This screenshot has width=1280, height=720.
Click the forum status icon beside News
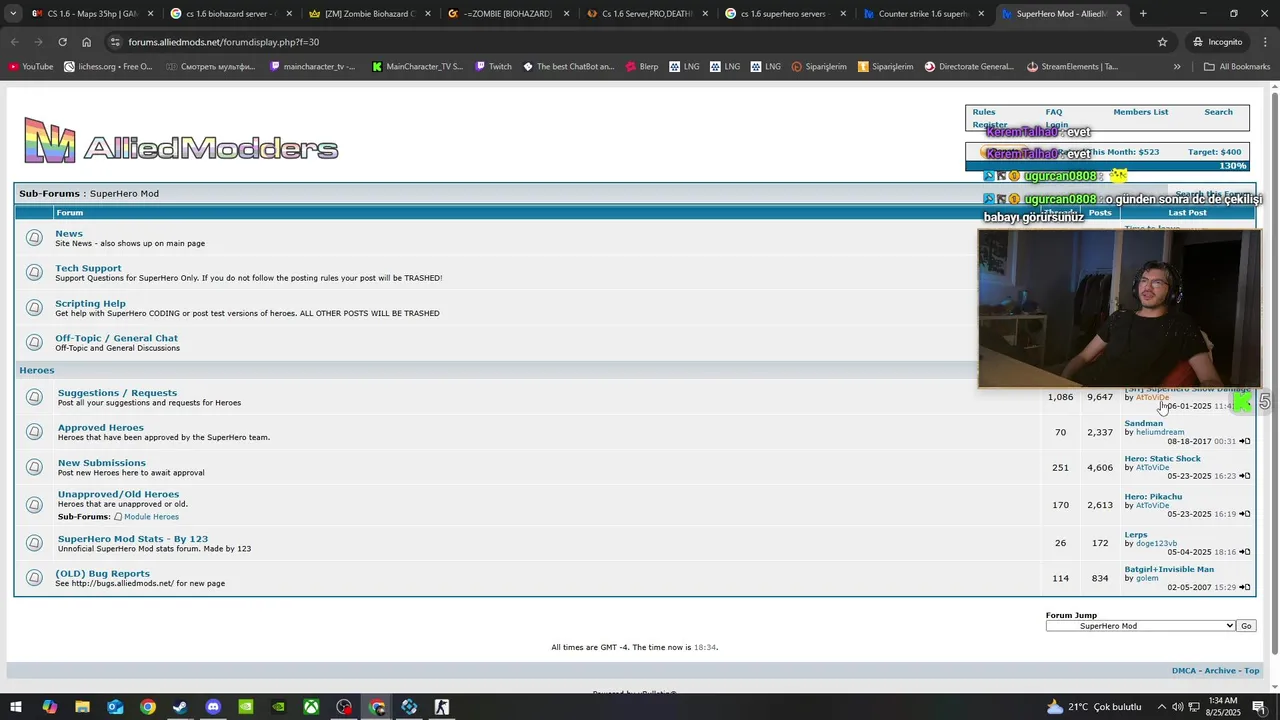point(34,237)
